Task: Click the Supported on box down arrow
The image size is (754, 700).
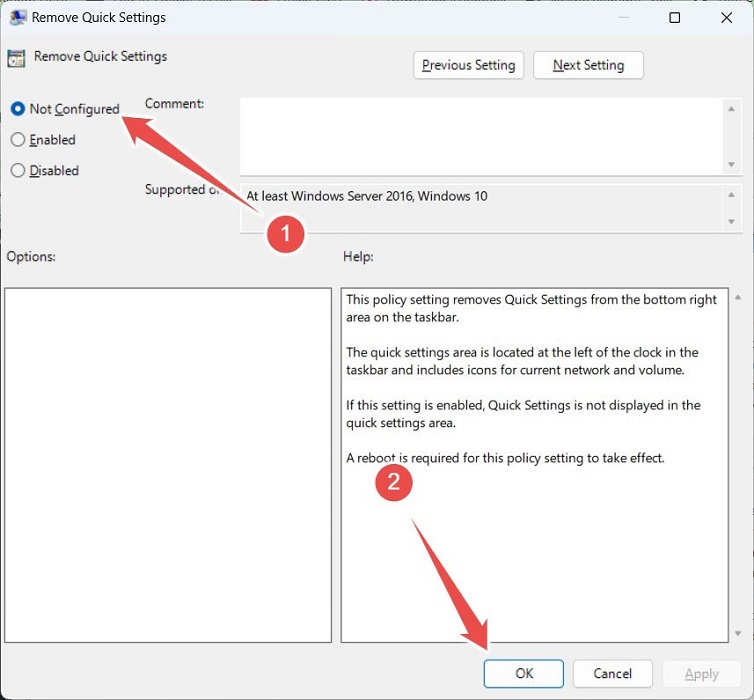Action: click(731, 221)
